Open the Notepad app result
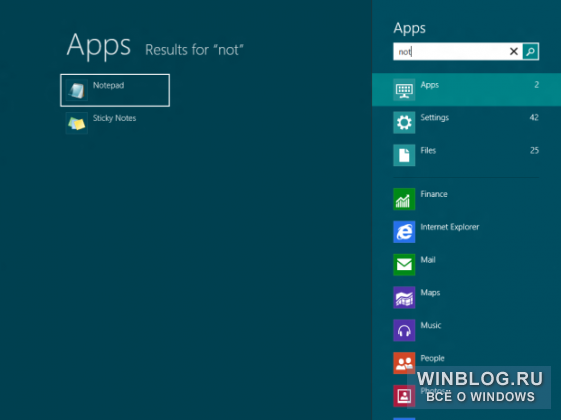561x420 pixels. click(x=115, y=90)
